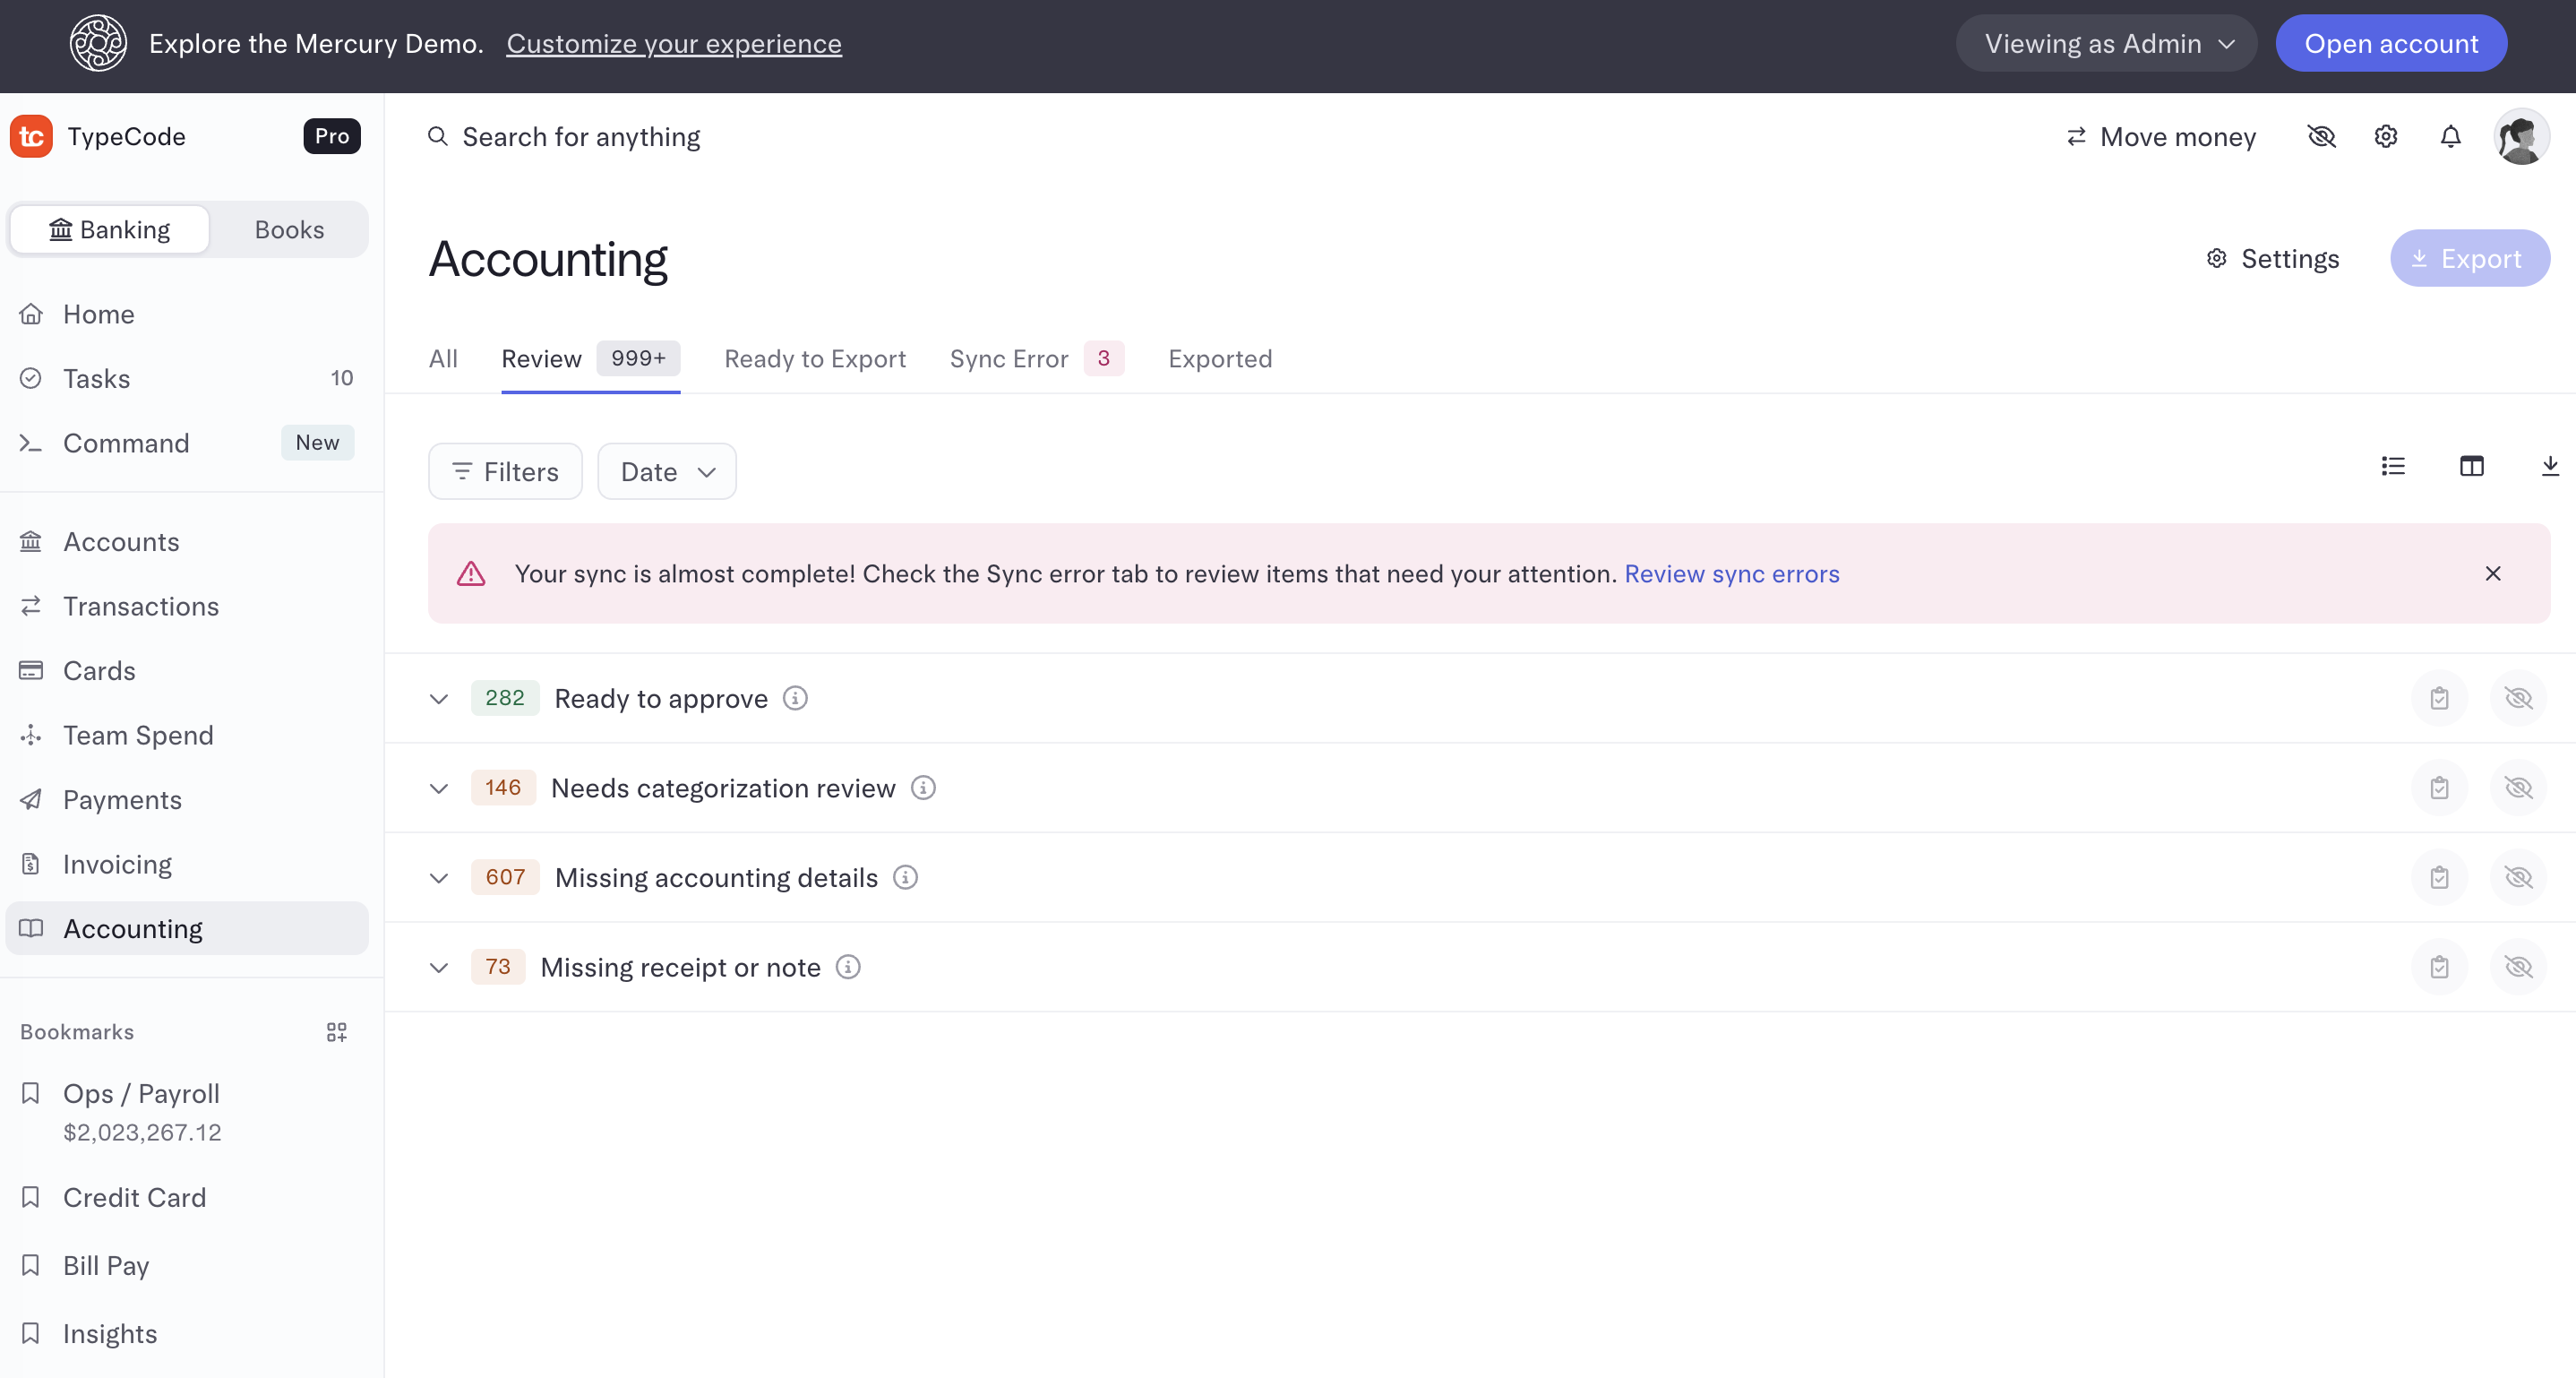Viewport: 2576px width, 1378px height.
Task: Hide the Missing receipt or note group
Action: [2518, 967]
